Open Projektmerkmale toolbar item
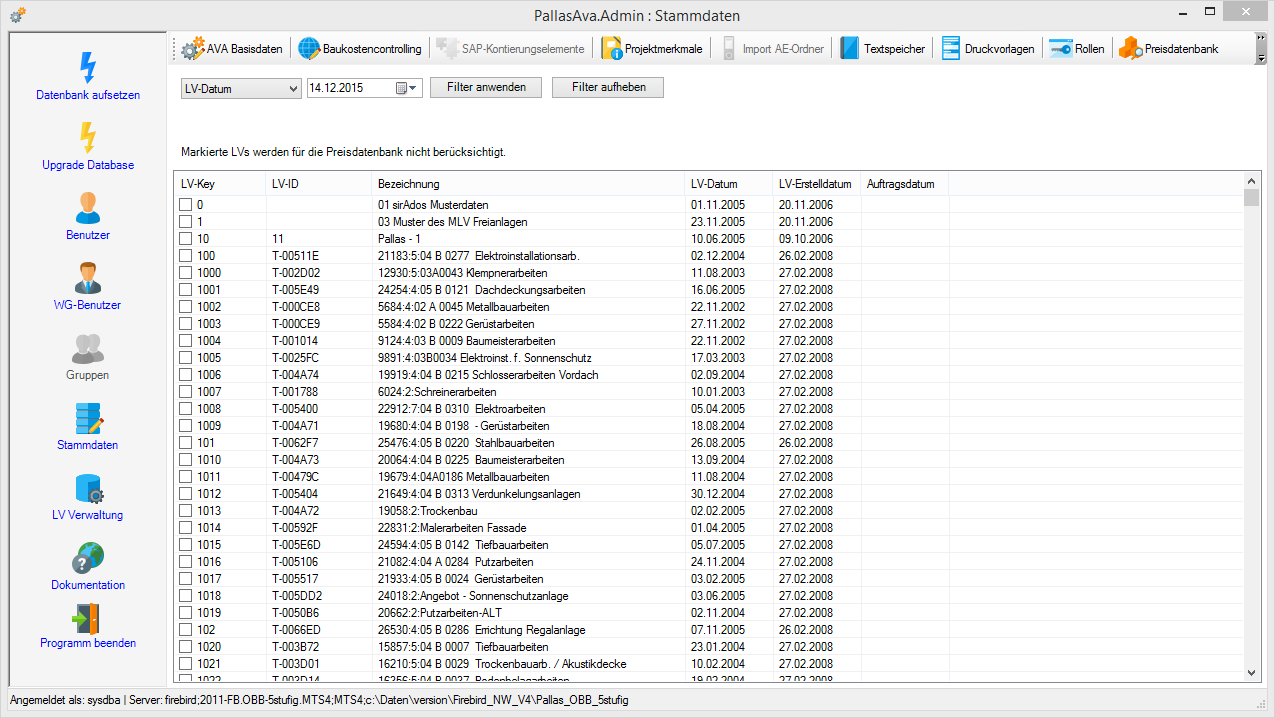Screen dimensions: 1275x718 (x=653, y=48)
